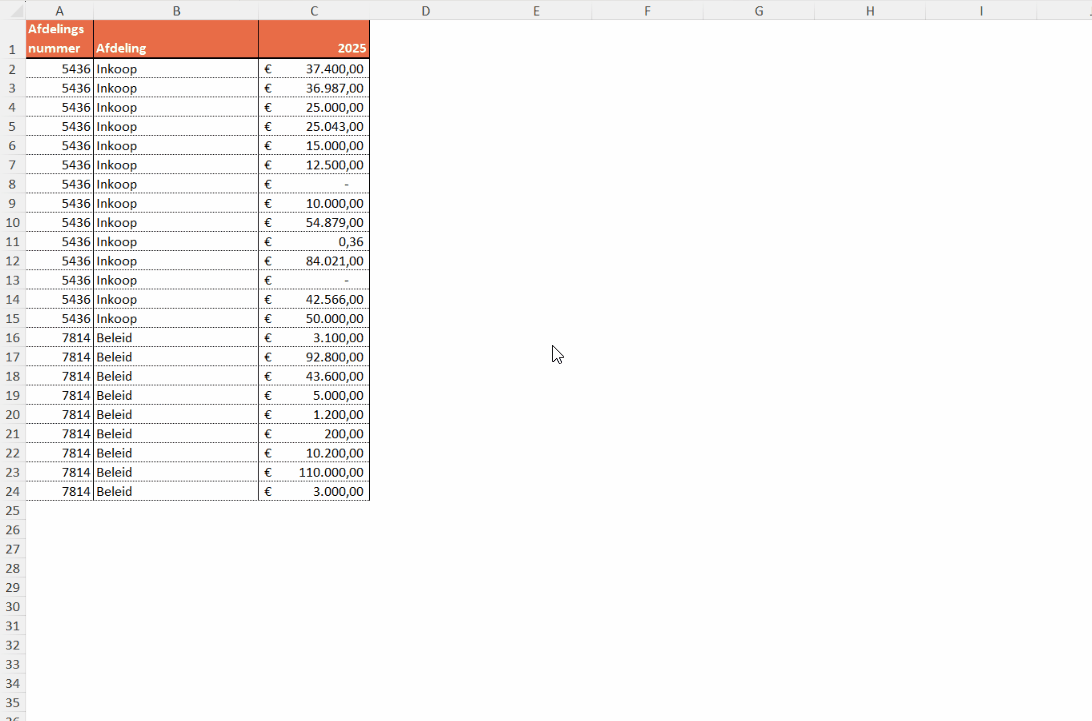Select the cell containing 25.043,00

pyautogui.click(x=314, y=126)
